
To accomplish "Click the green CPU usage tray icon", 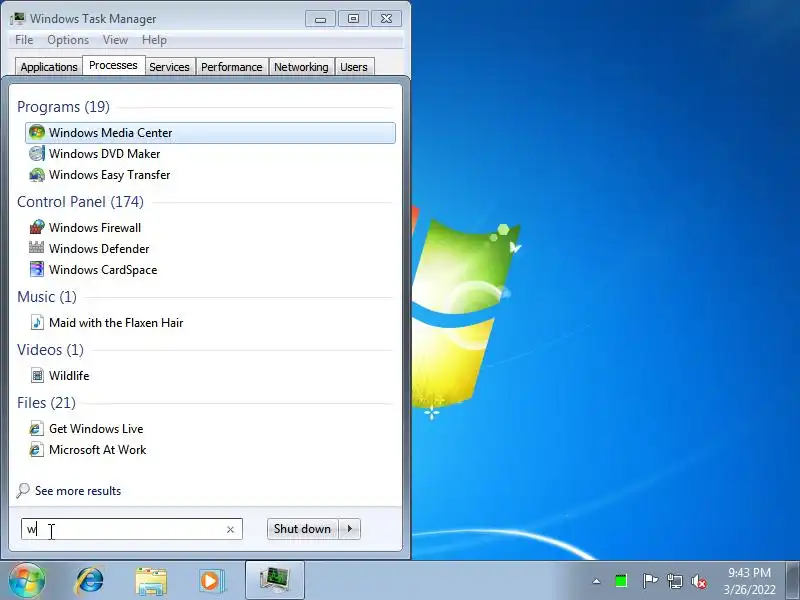I will pyautogui.click(x=621, y=581).
